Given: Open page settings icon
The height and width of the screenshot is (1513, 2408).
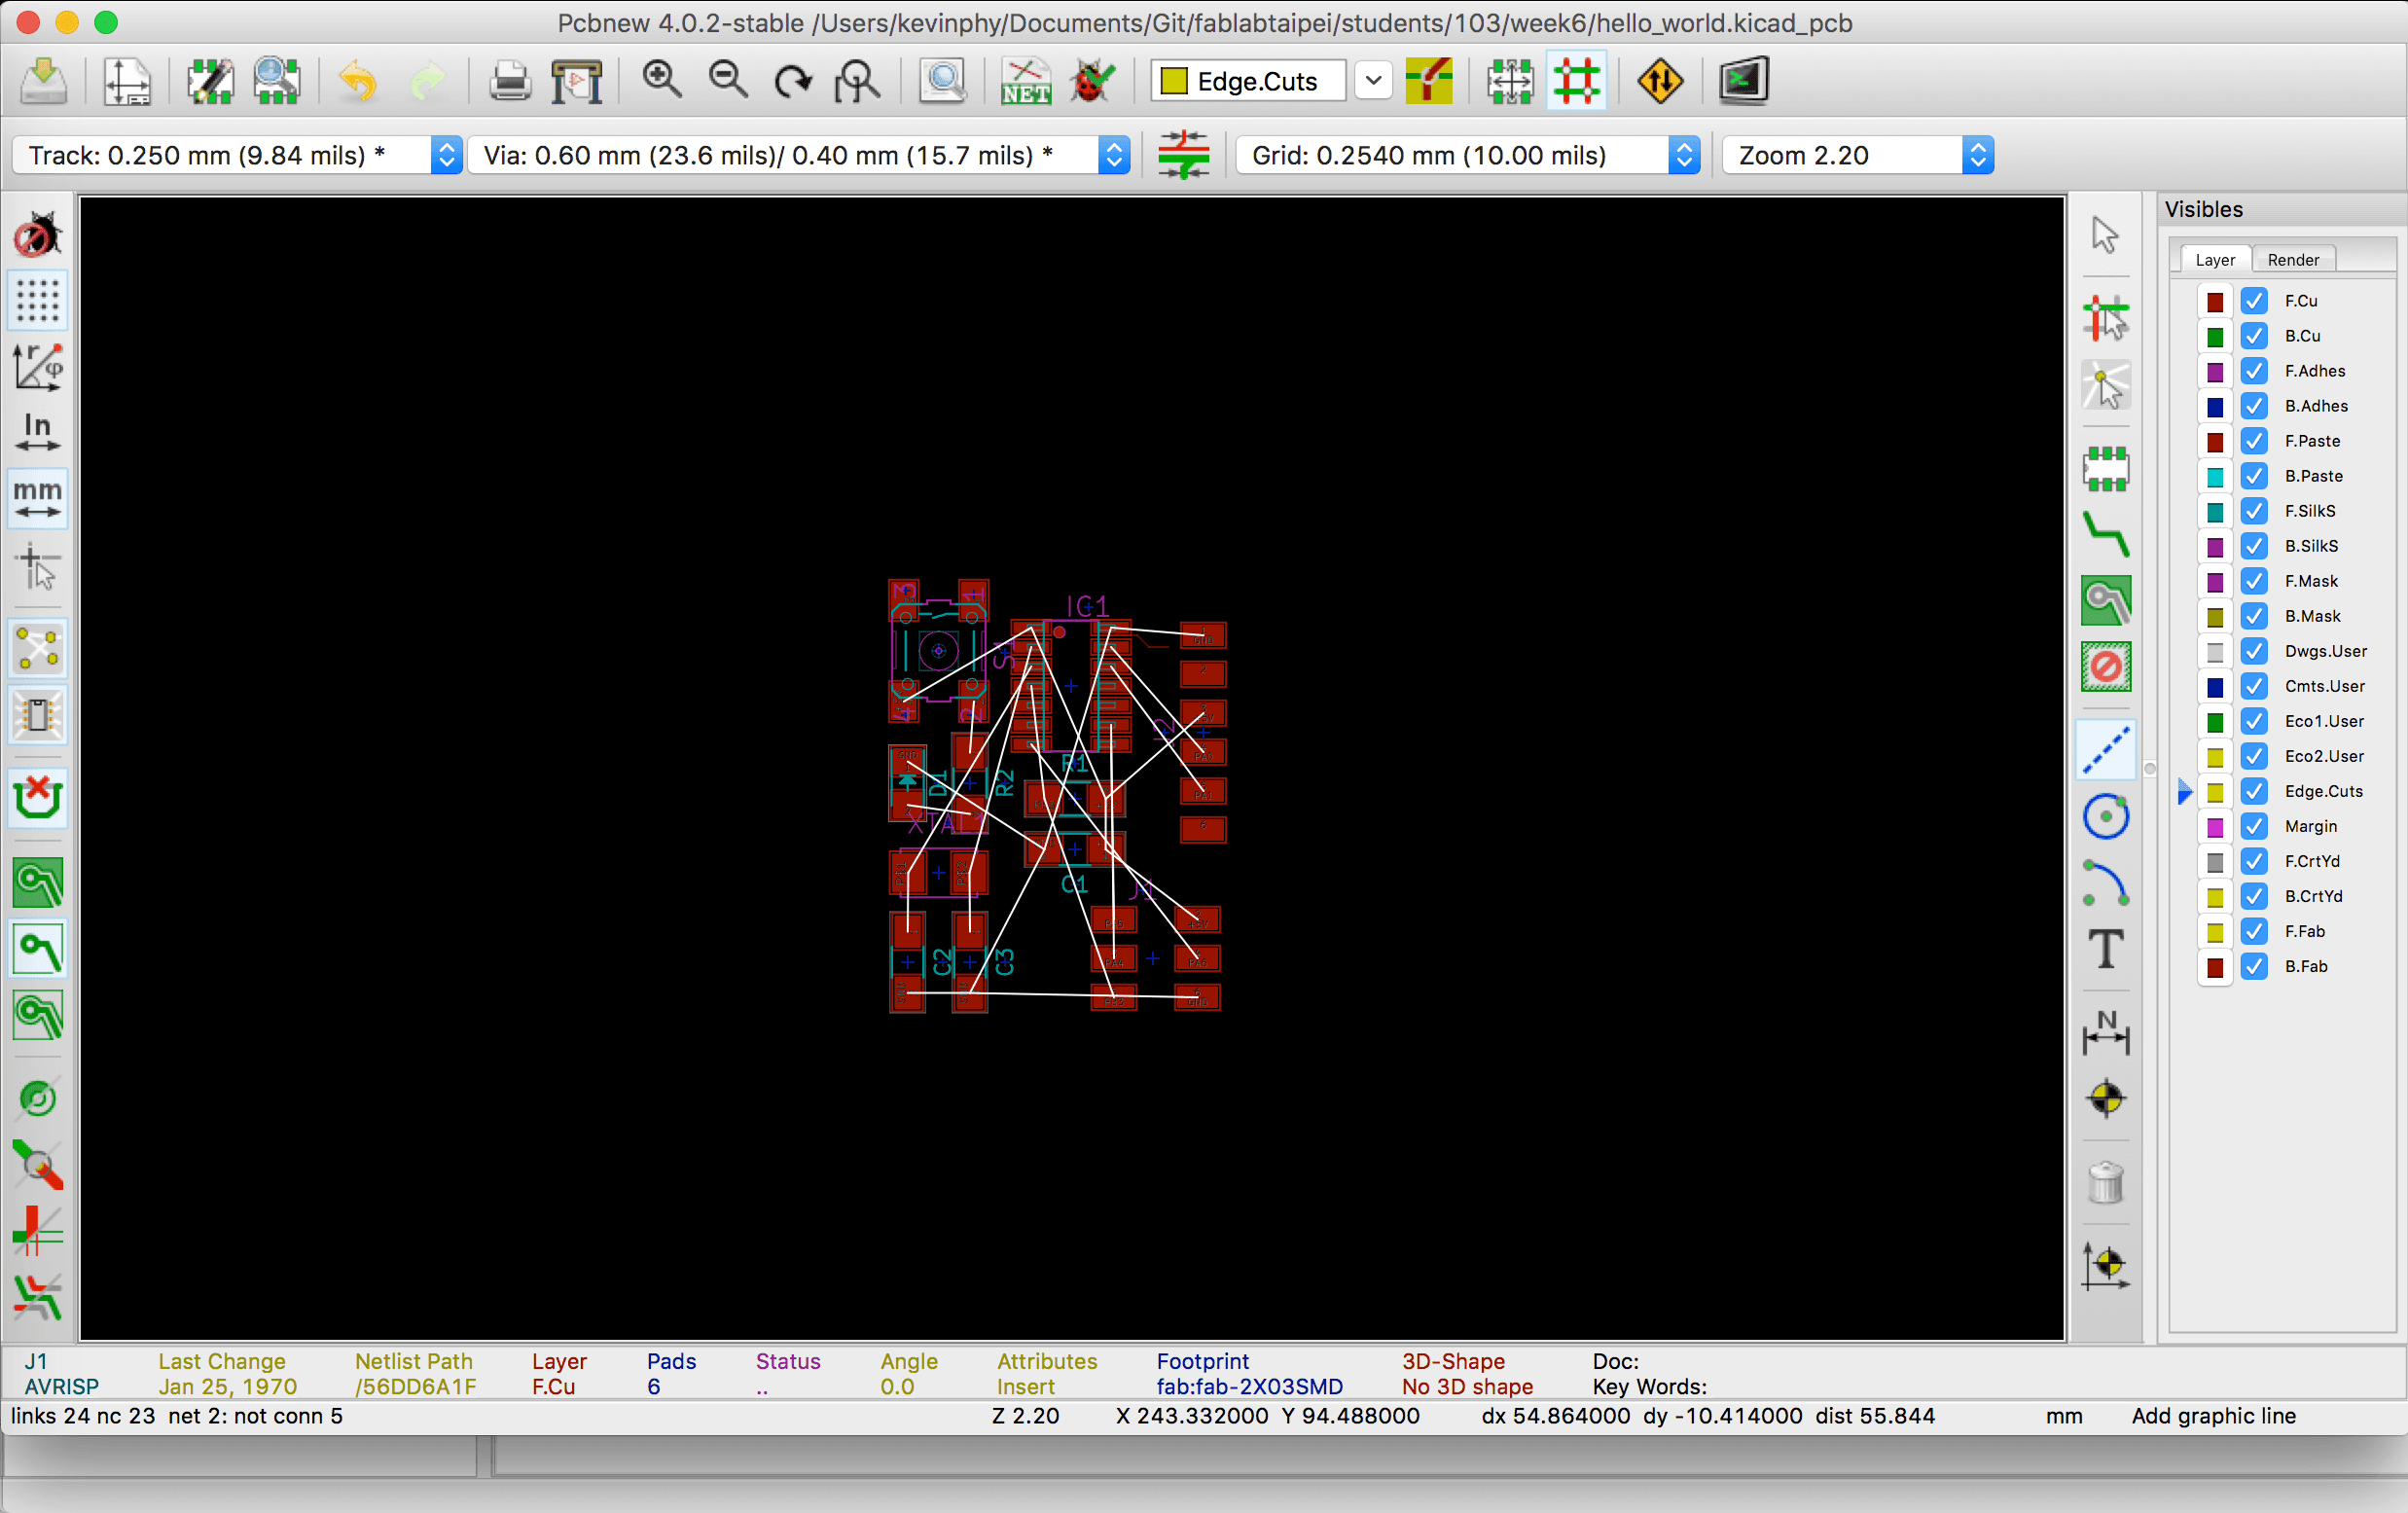Looking at the screenshot, I should click(127, 81).
